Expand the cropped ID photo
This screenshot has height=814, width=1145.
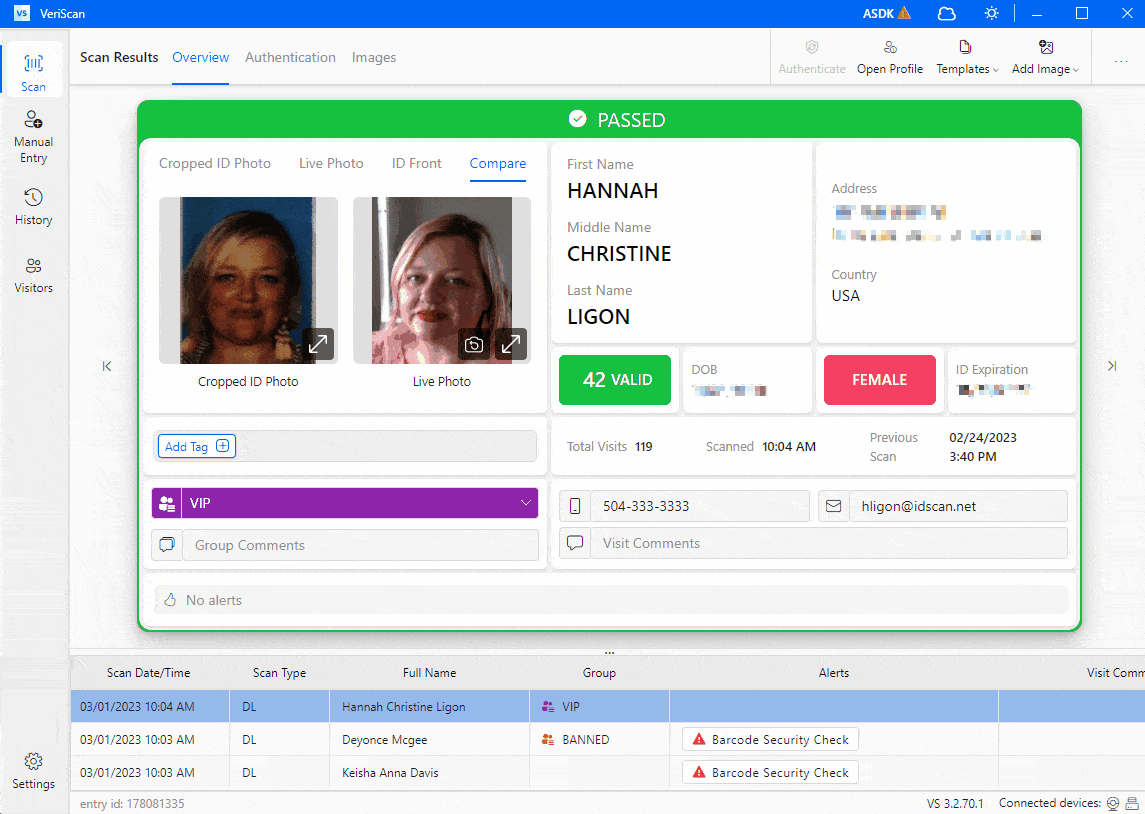[x=318, y=344]
